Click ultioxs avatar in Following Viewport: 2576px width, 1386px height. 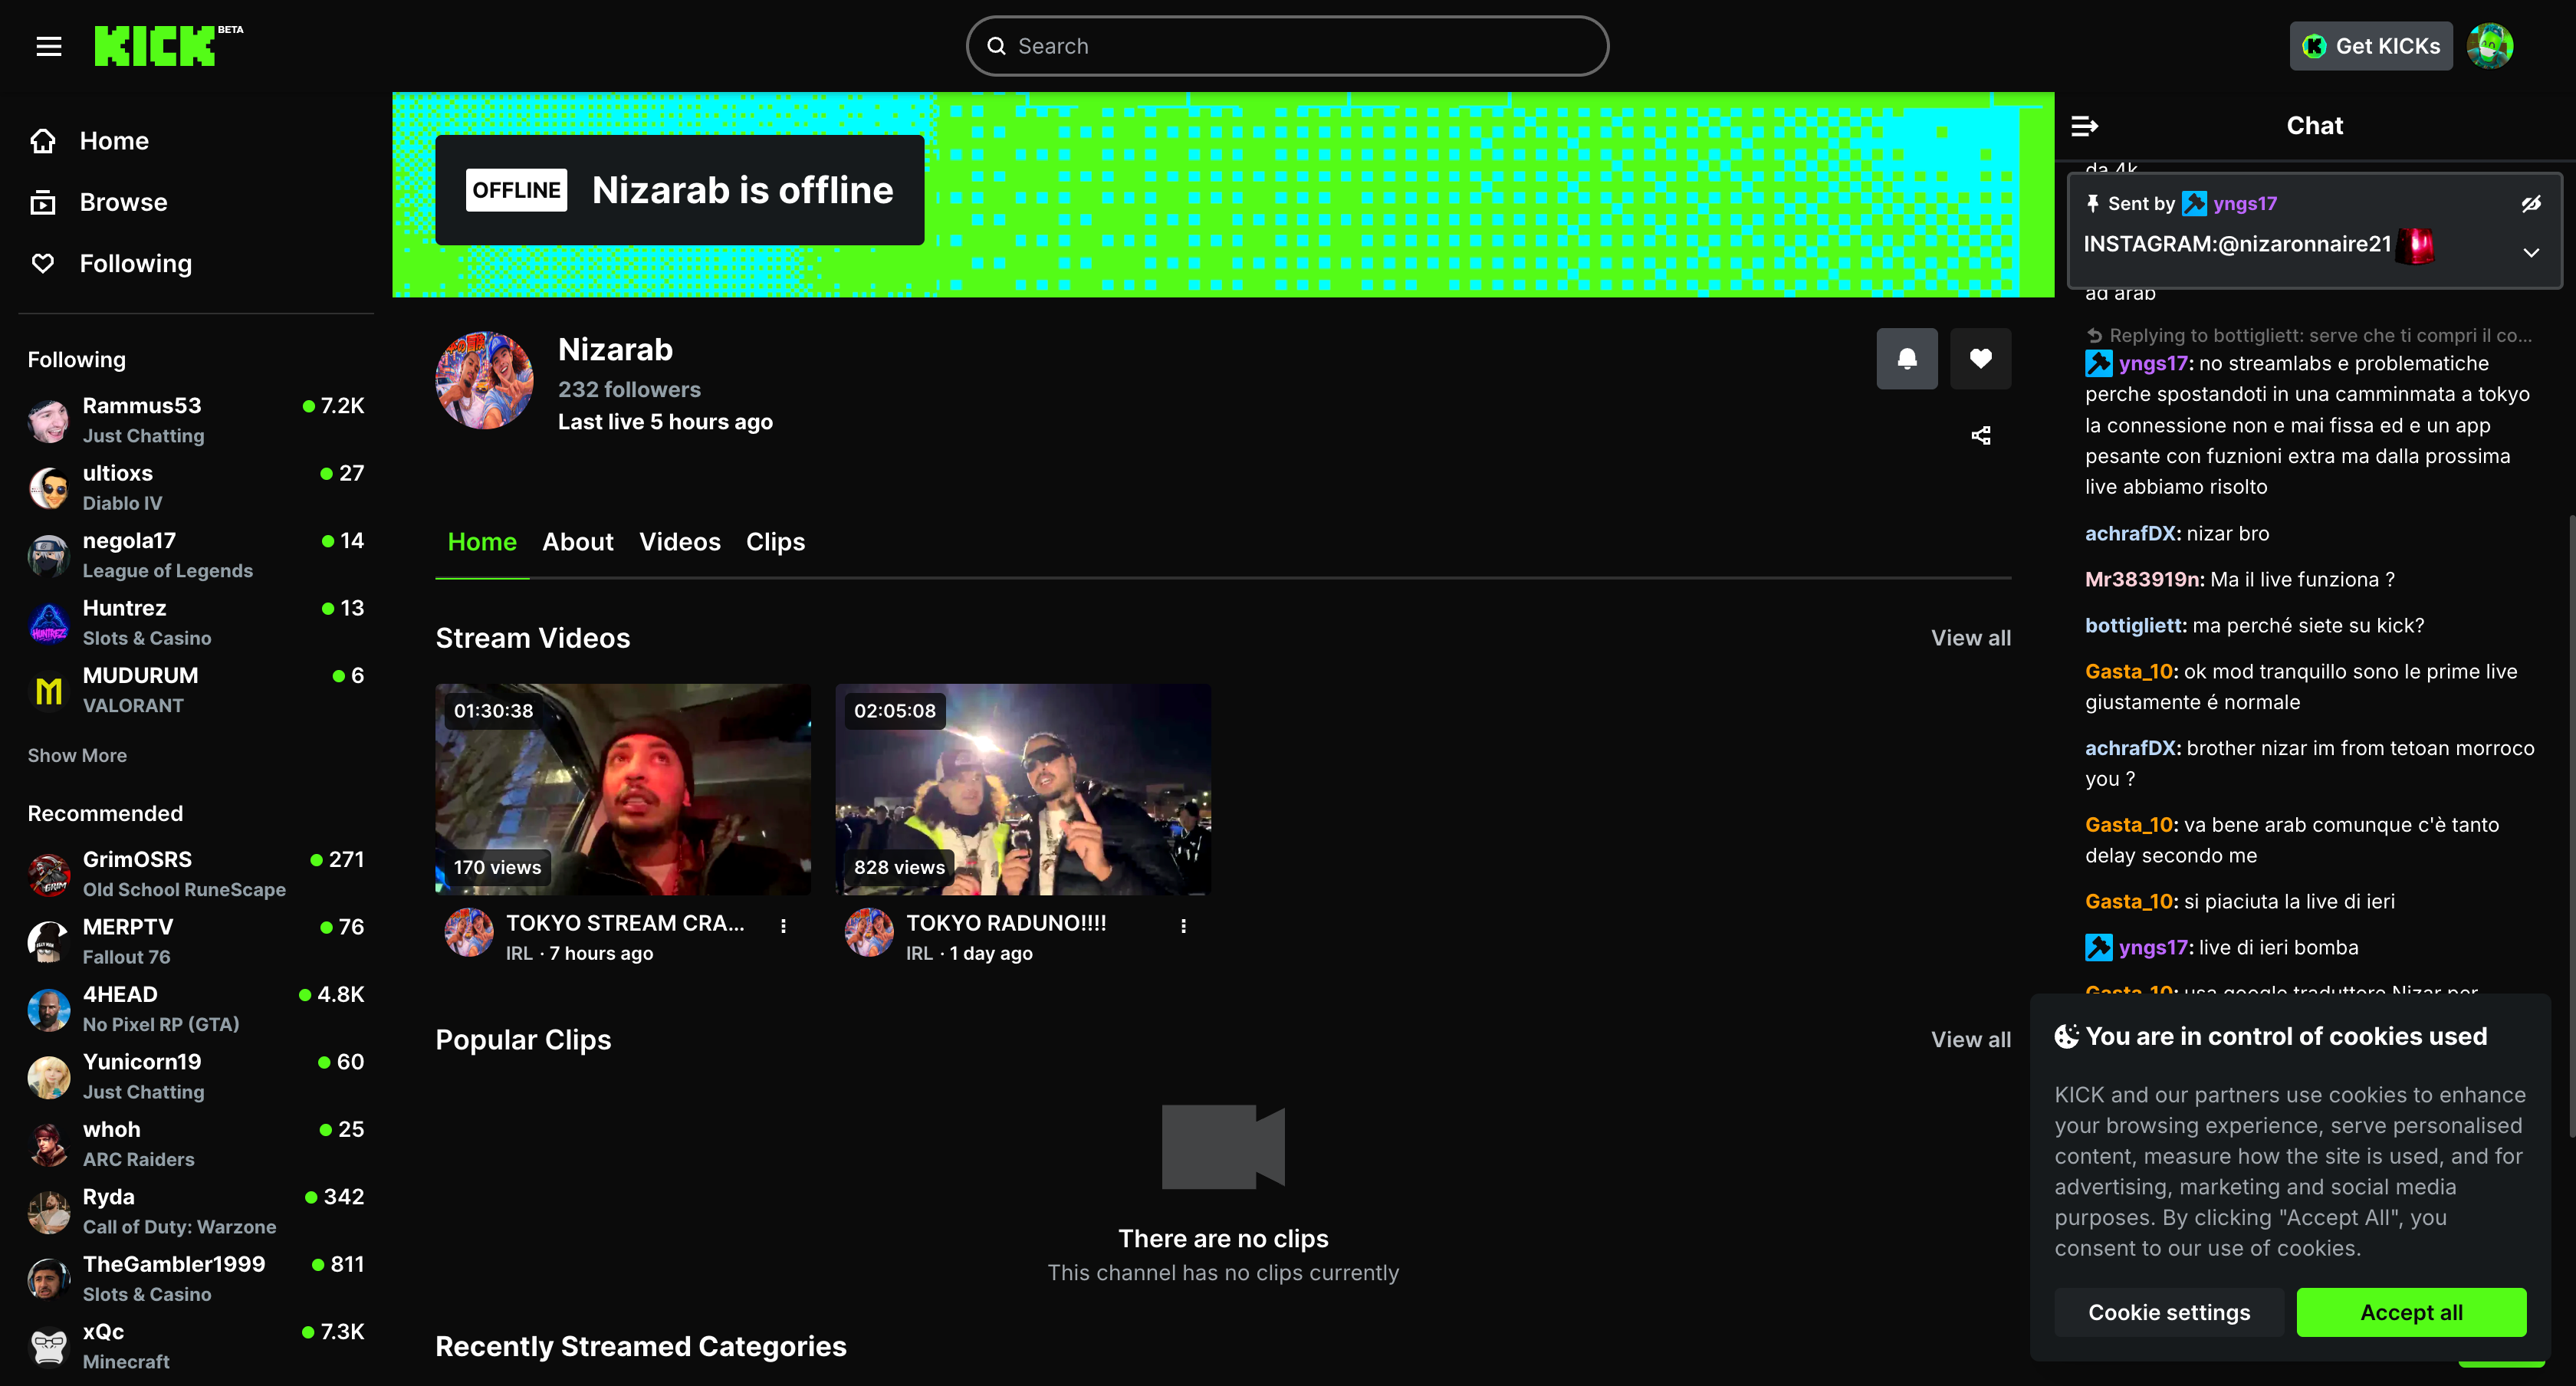[48, 488]
